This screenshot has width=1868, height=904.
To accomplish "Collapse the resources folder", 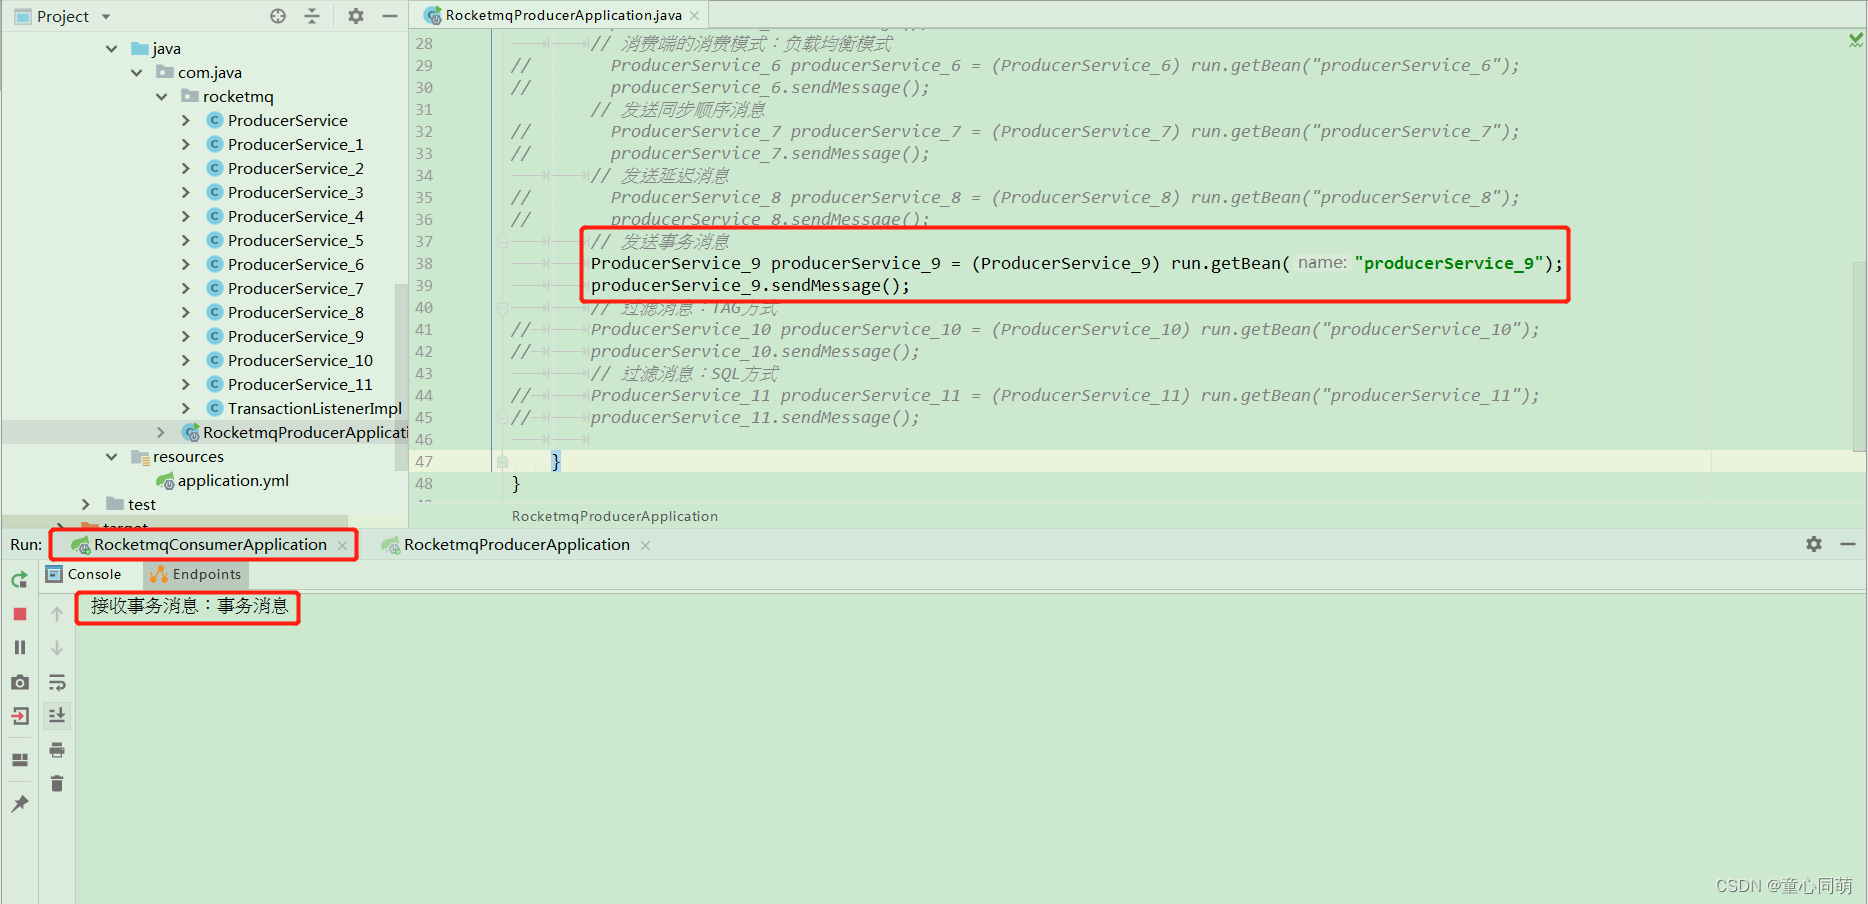I will click(111, 456).
